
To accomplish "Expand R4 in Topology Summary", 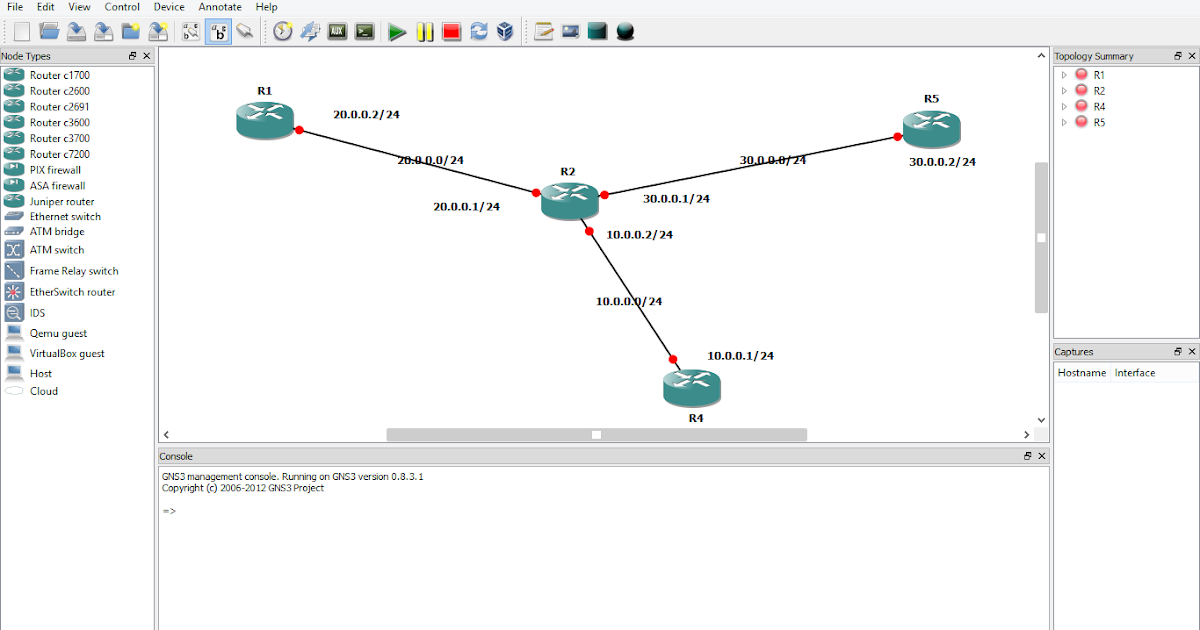I will tap(1064, 106).
